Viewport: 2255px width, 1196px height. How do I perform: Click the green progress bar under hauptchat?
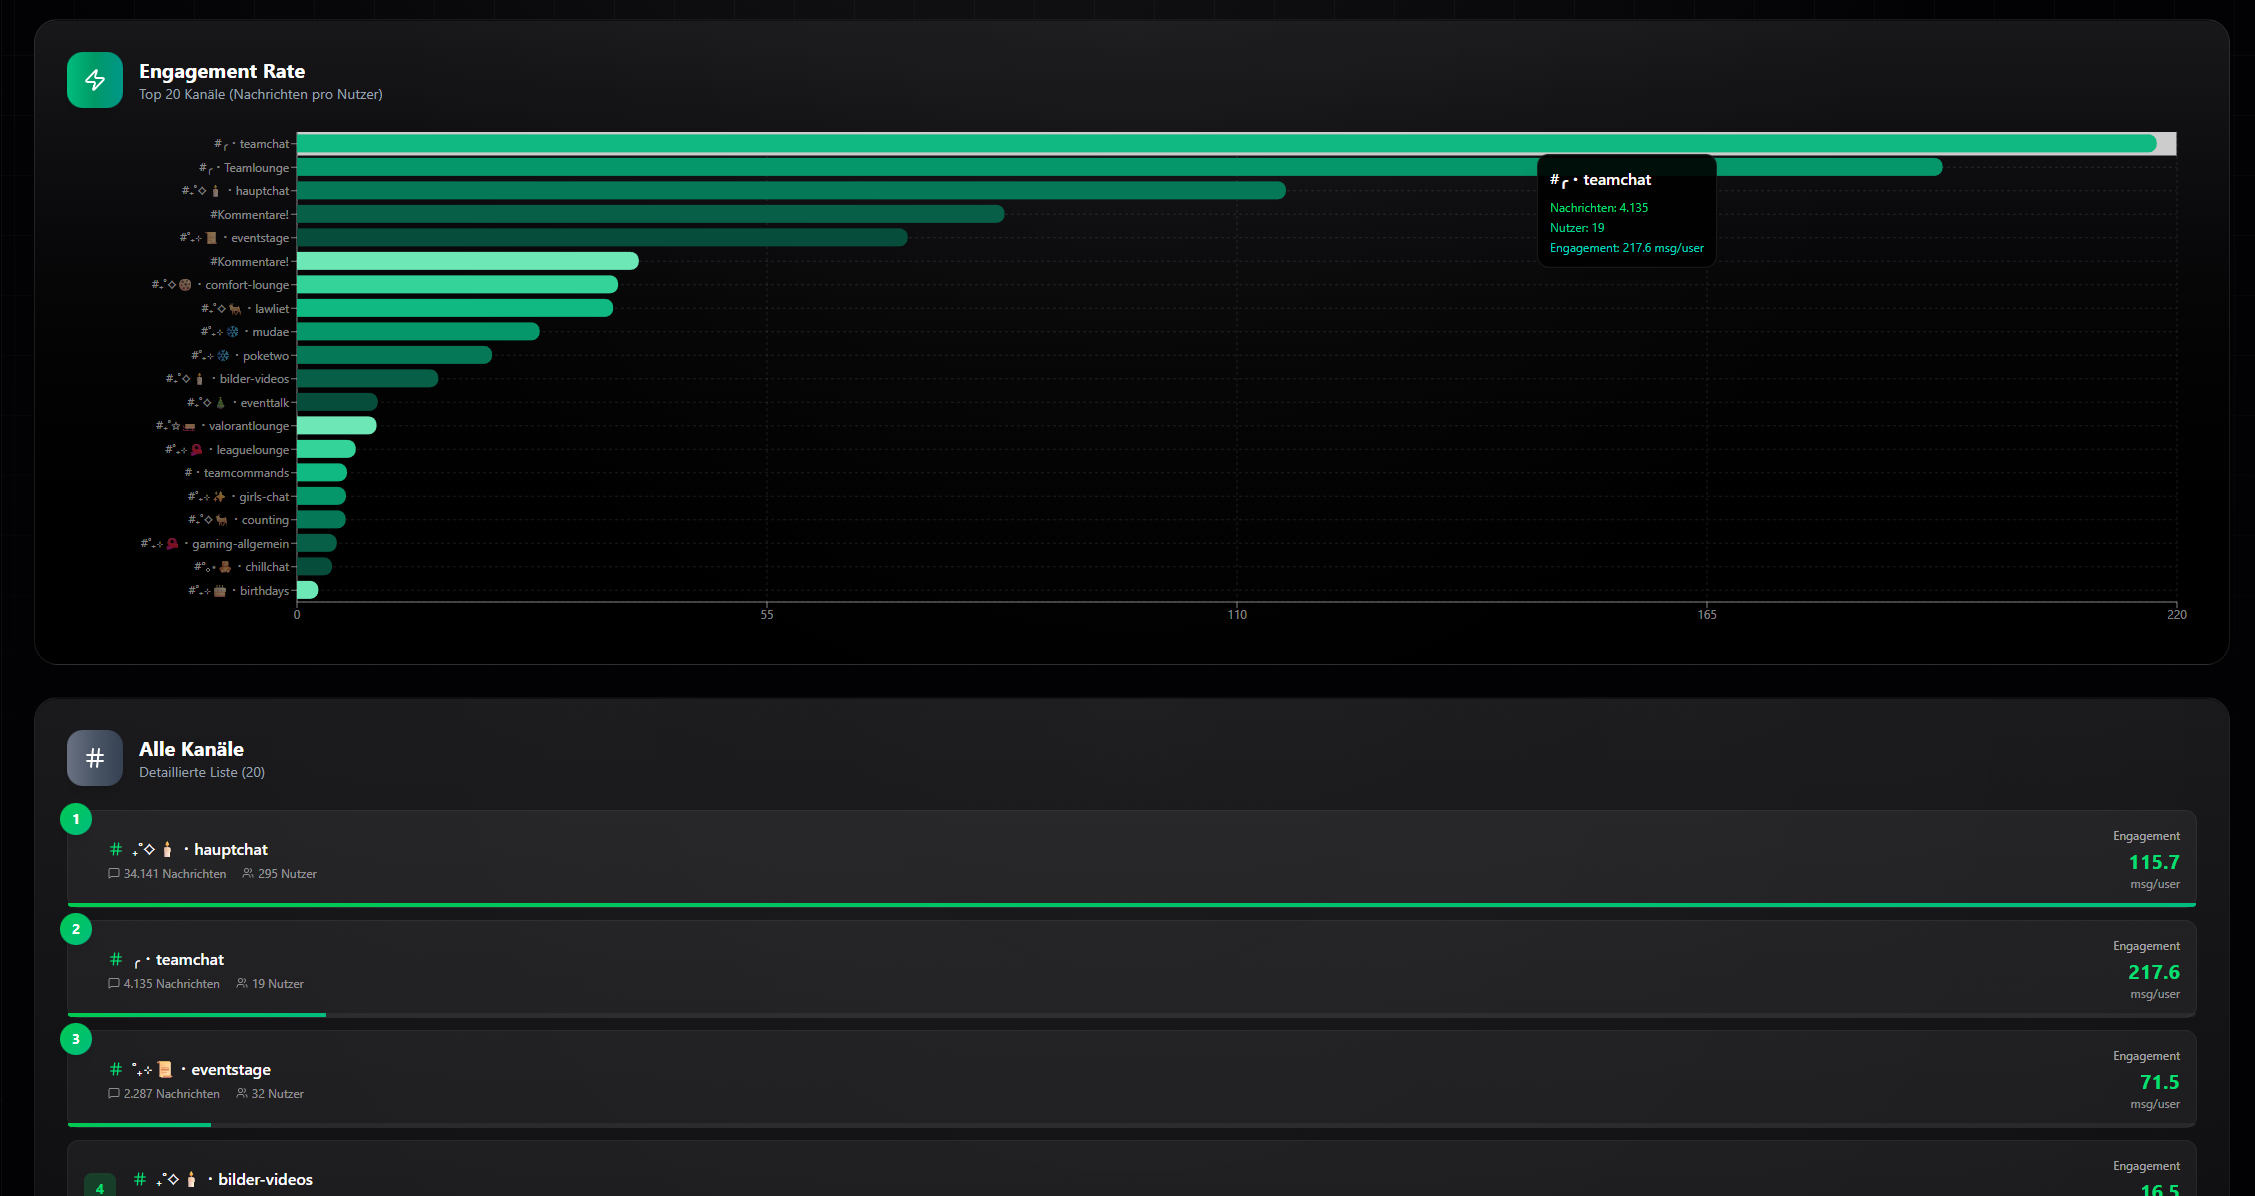pyautogui.click(x=1130, y=905)
